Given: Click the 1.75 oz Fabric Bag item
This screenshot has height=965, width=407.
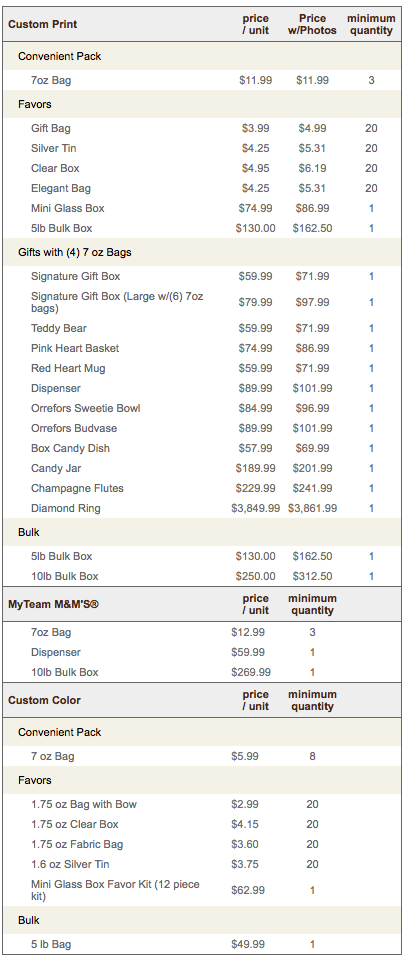Looking at the screenshot, I should (77, 844).
